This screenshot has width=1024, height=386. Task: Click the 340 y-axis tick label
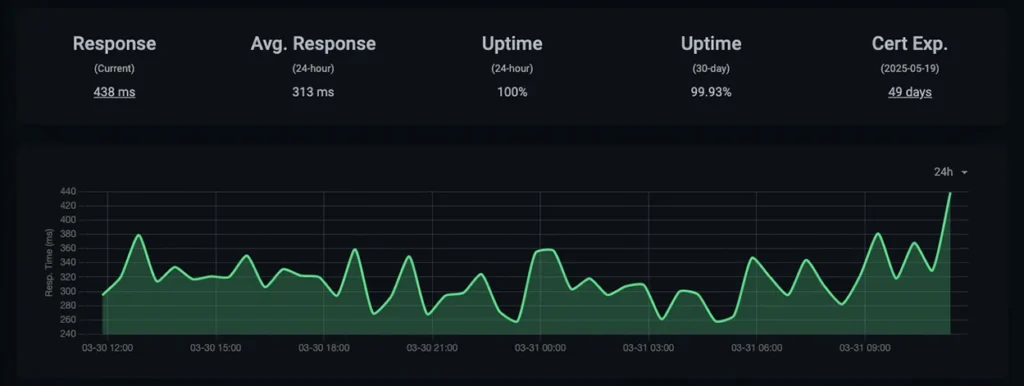[x=69, y=263]
